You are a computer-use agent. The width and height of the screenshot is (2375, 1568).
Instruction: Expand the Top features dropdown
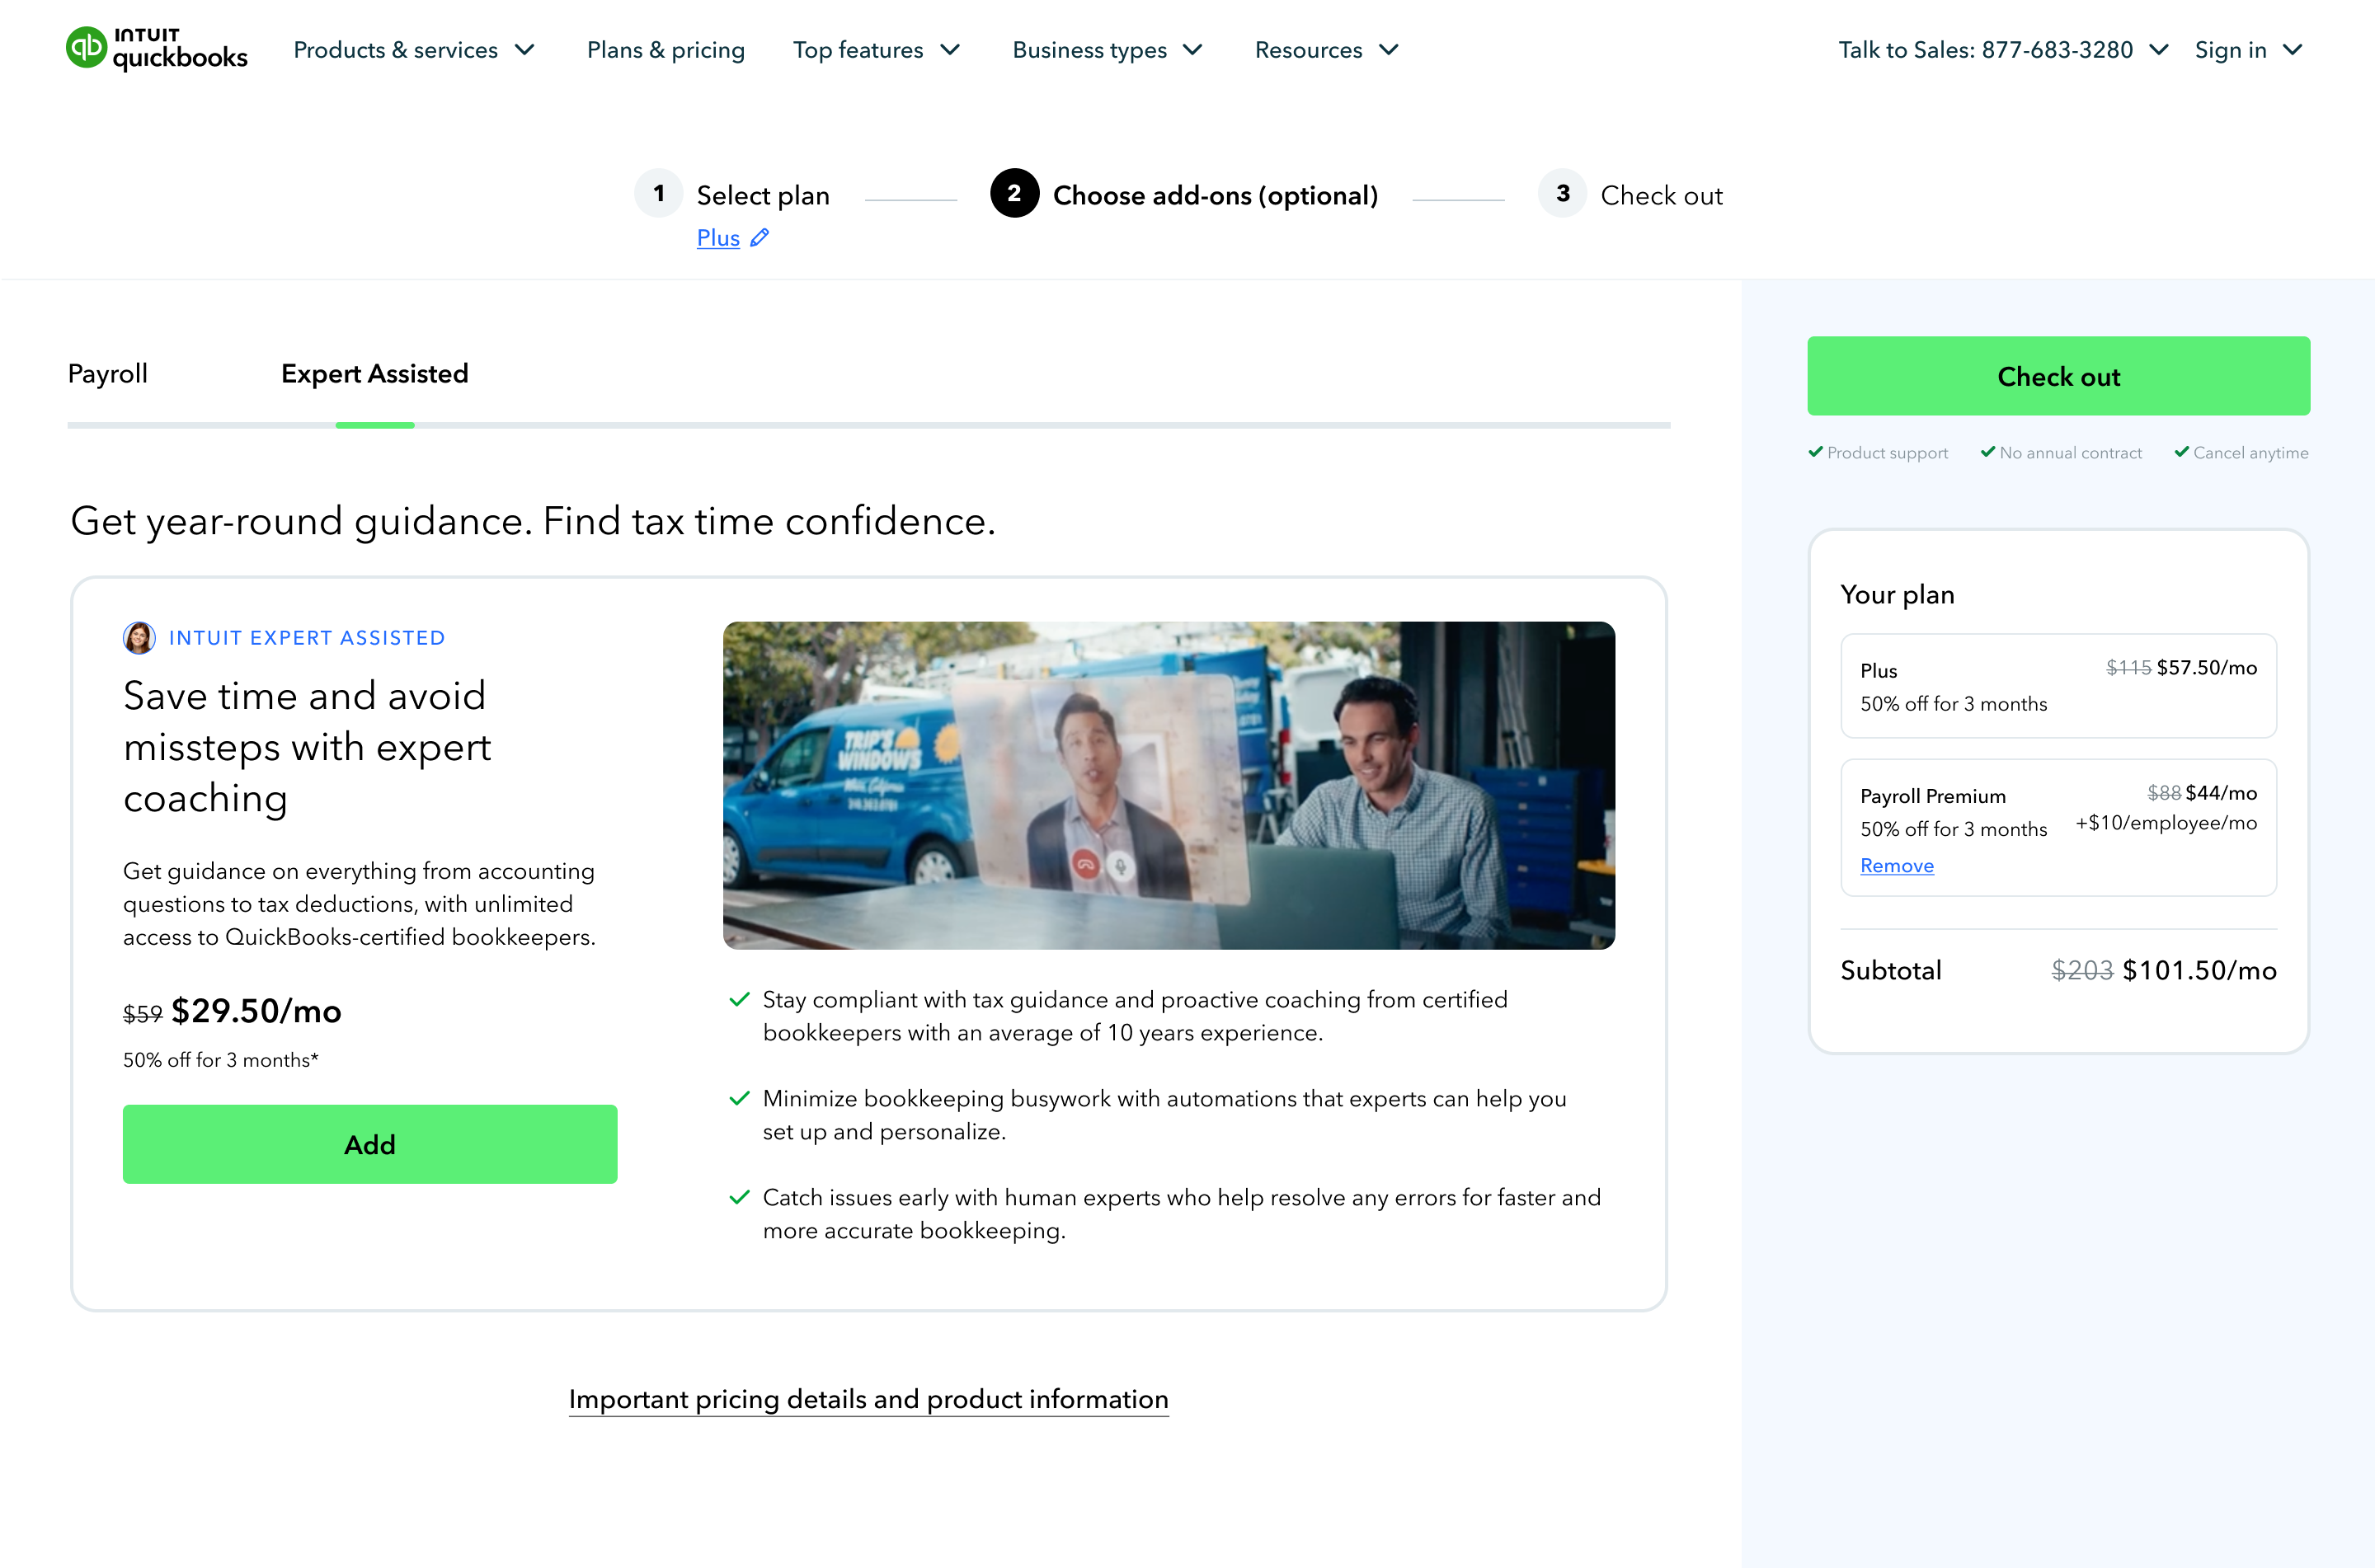point(877,50)
